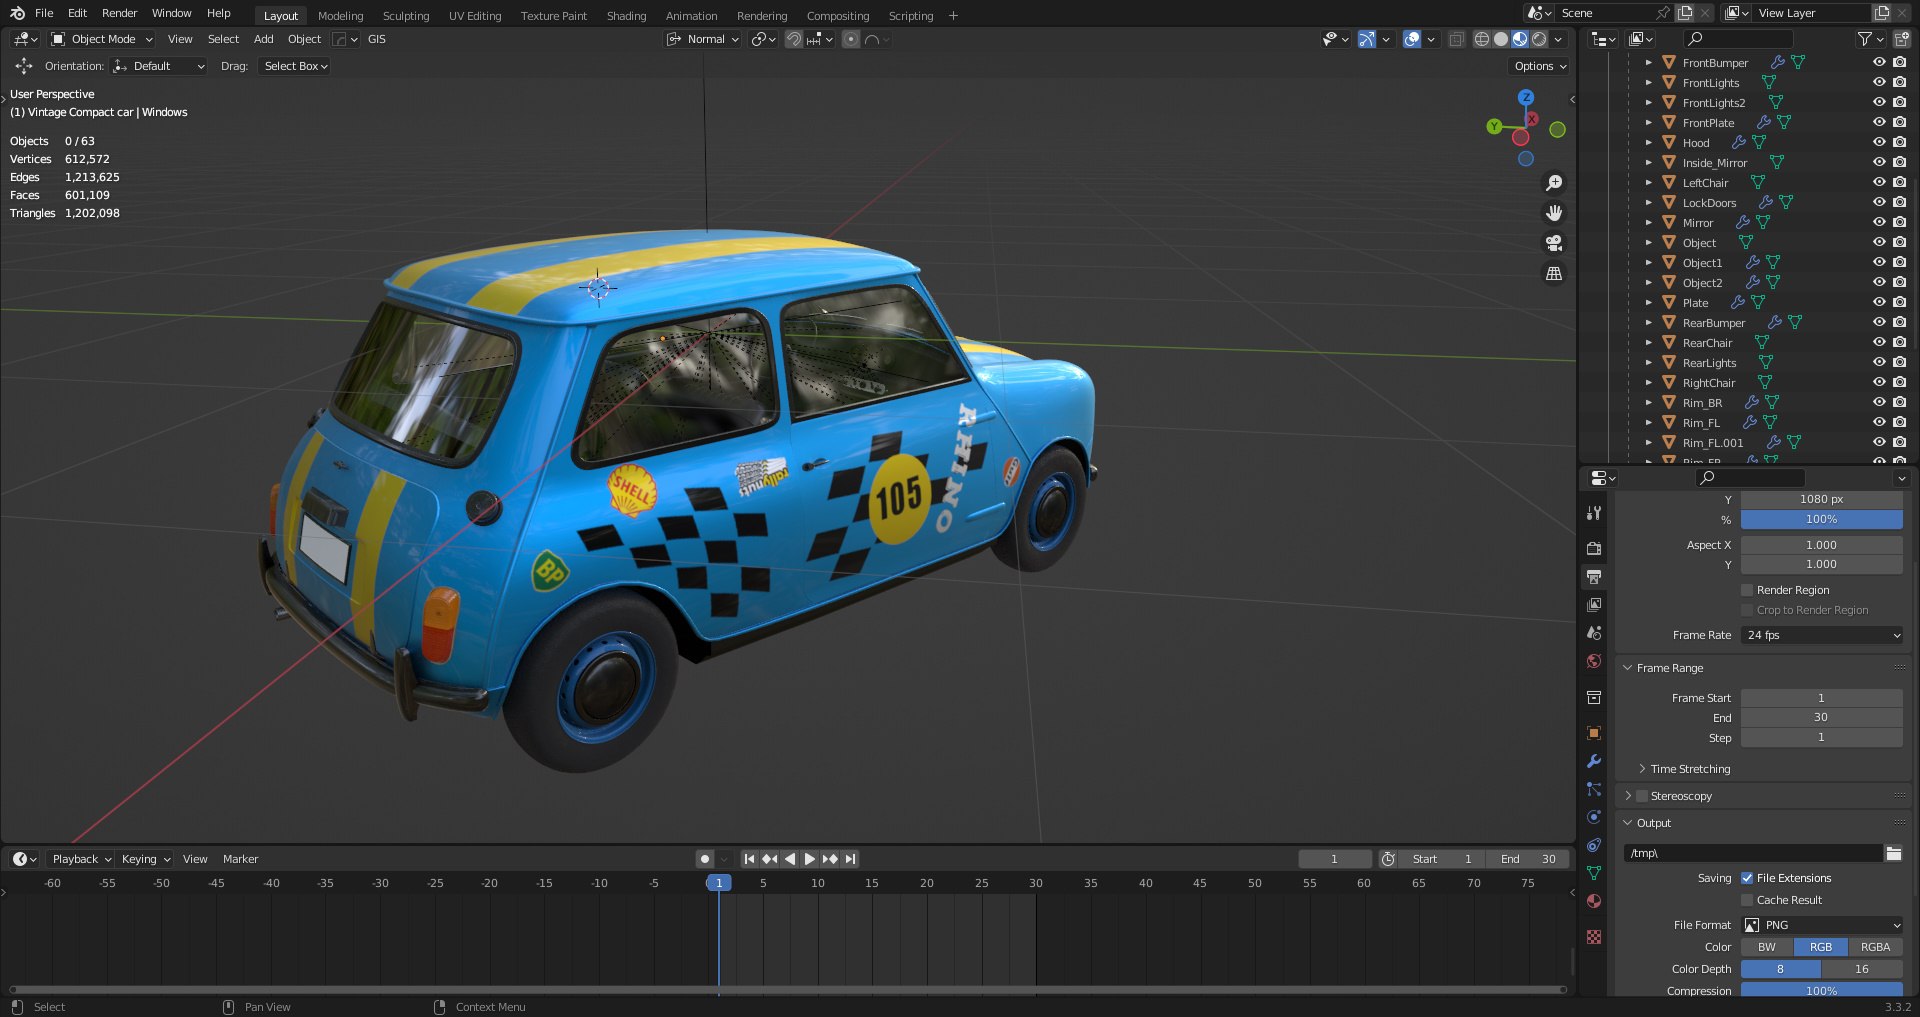This screenshot has width=1920, height=1017.
Task: Open the viewport Options dropdown
Action: [x=1539, y=66]
